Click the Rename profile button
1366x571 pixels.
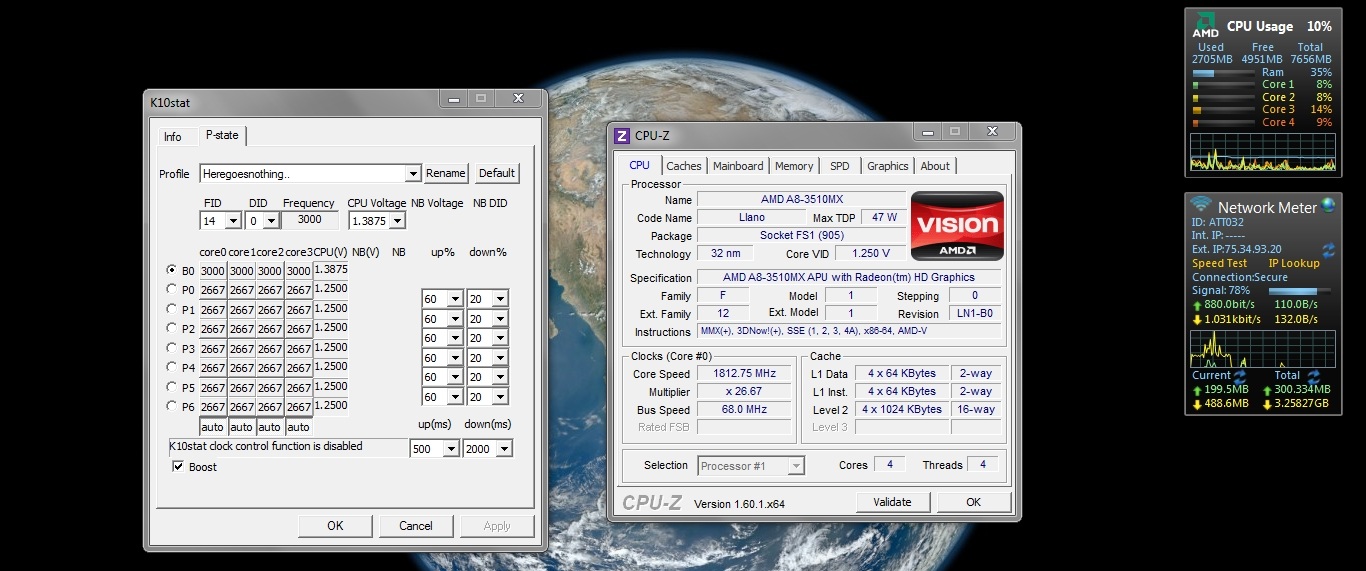(446, 173)
